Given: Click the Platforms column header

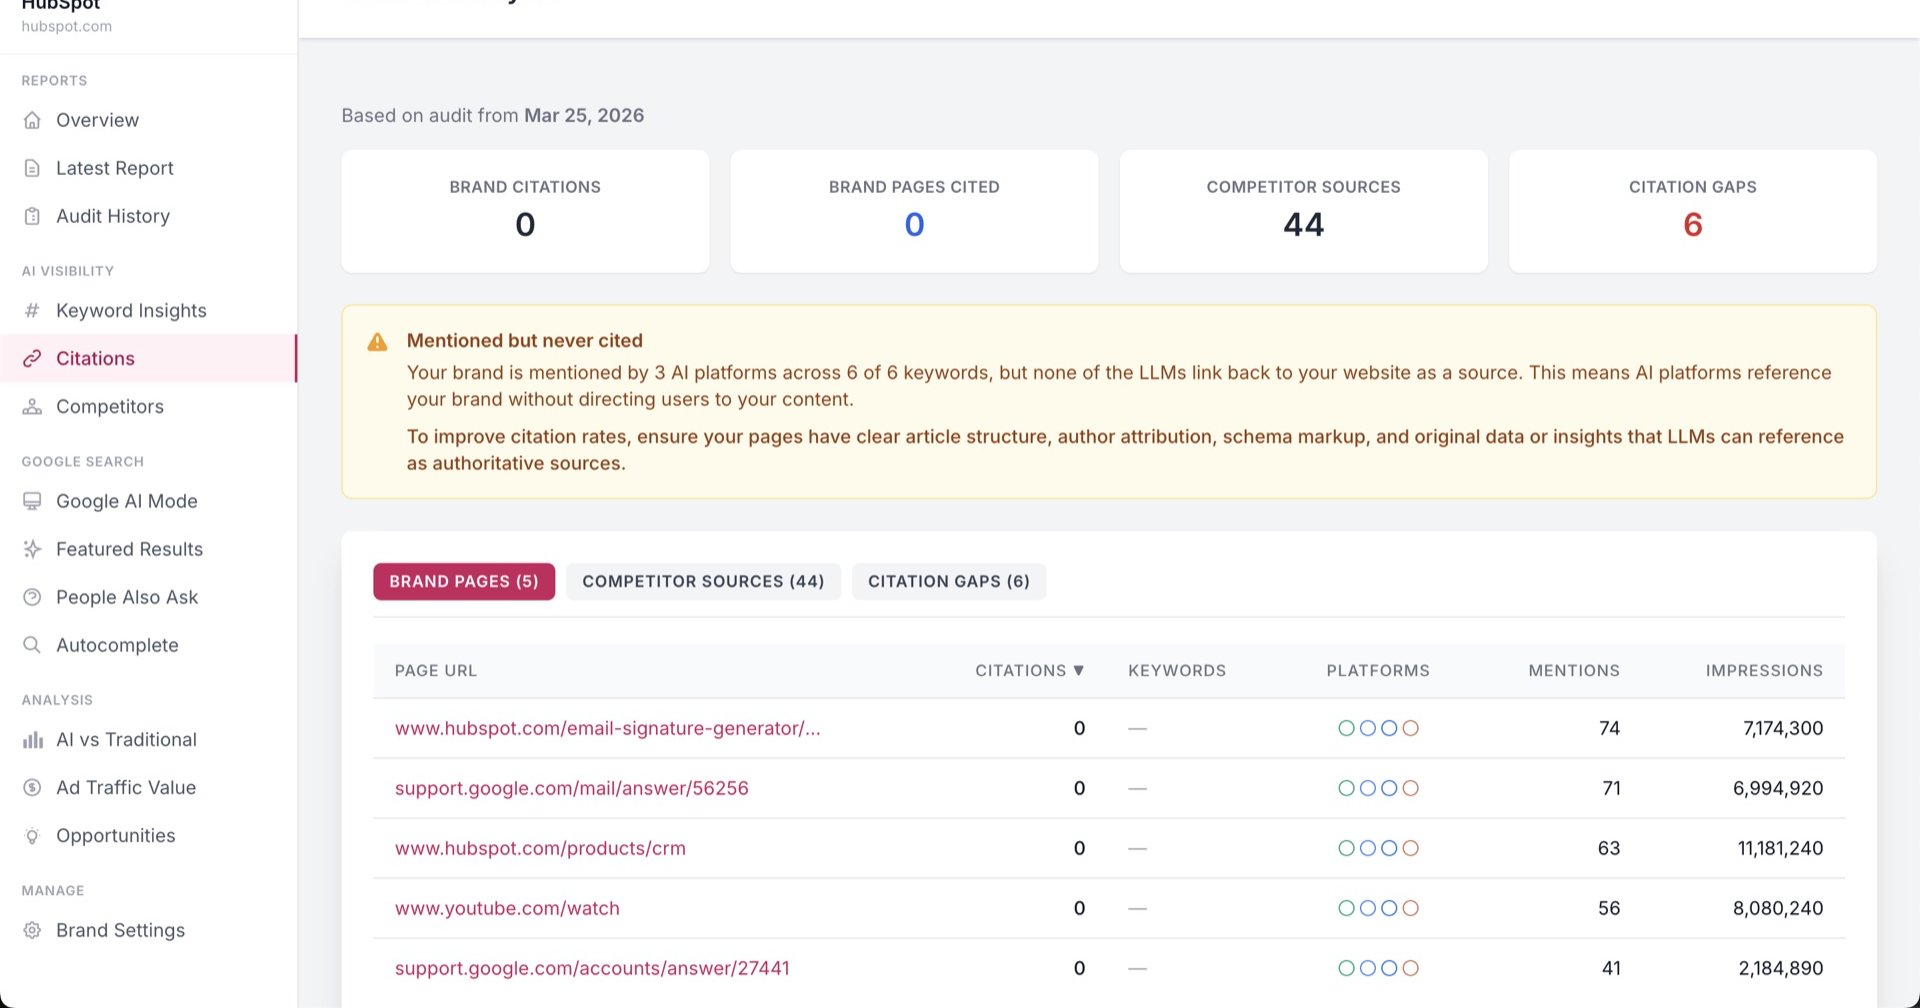Looking at the screenshot, I should pos(1378,671).
